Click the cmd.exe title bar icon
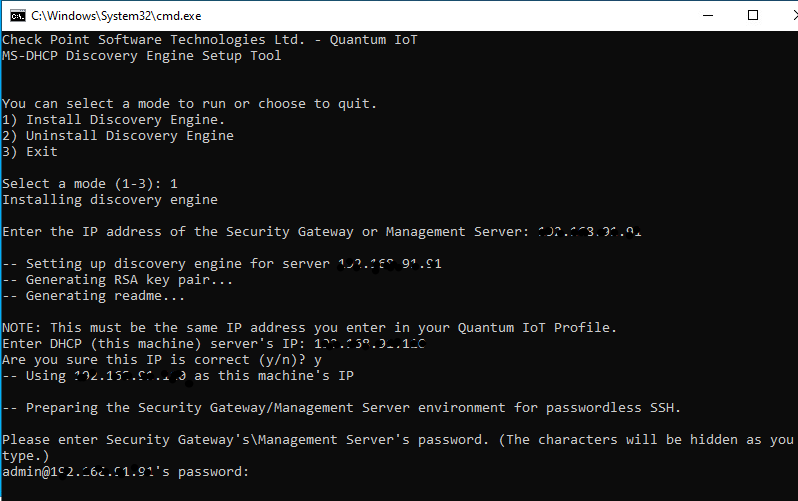Image resolution: width=798 pixels, height=501 pixels. (17, 16)
